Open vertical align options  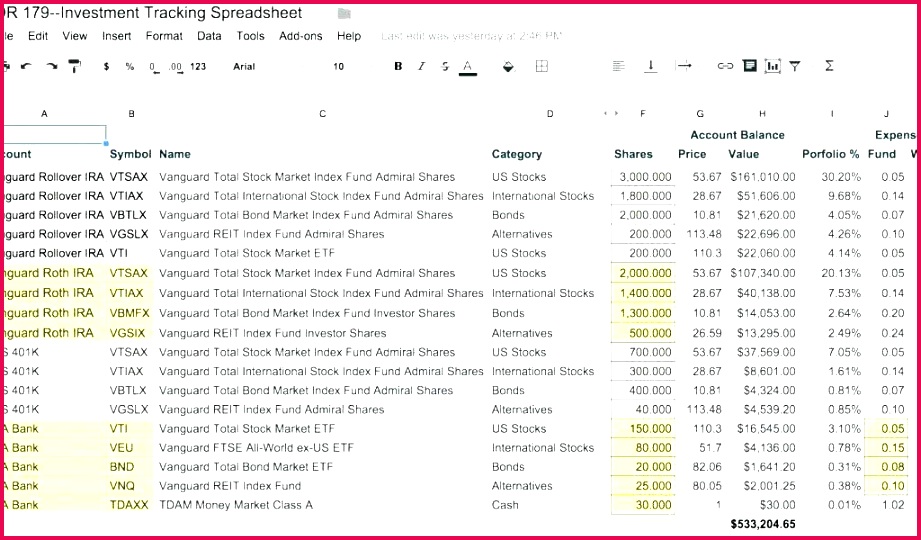[651, 66]
